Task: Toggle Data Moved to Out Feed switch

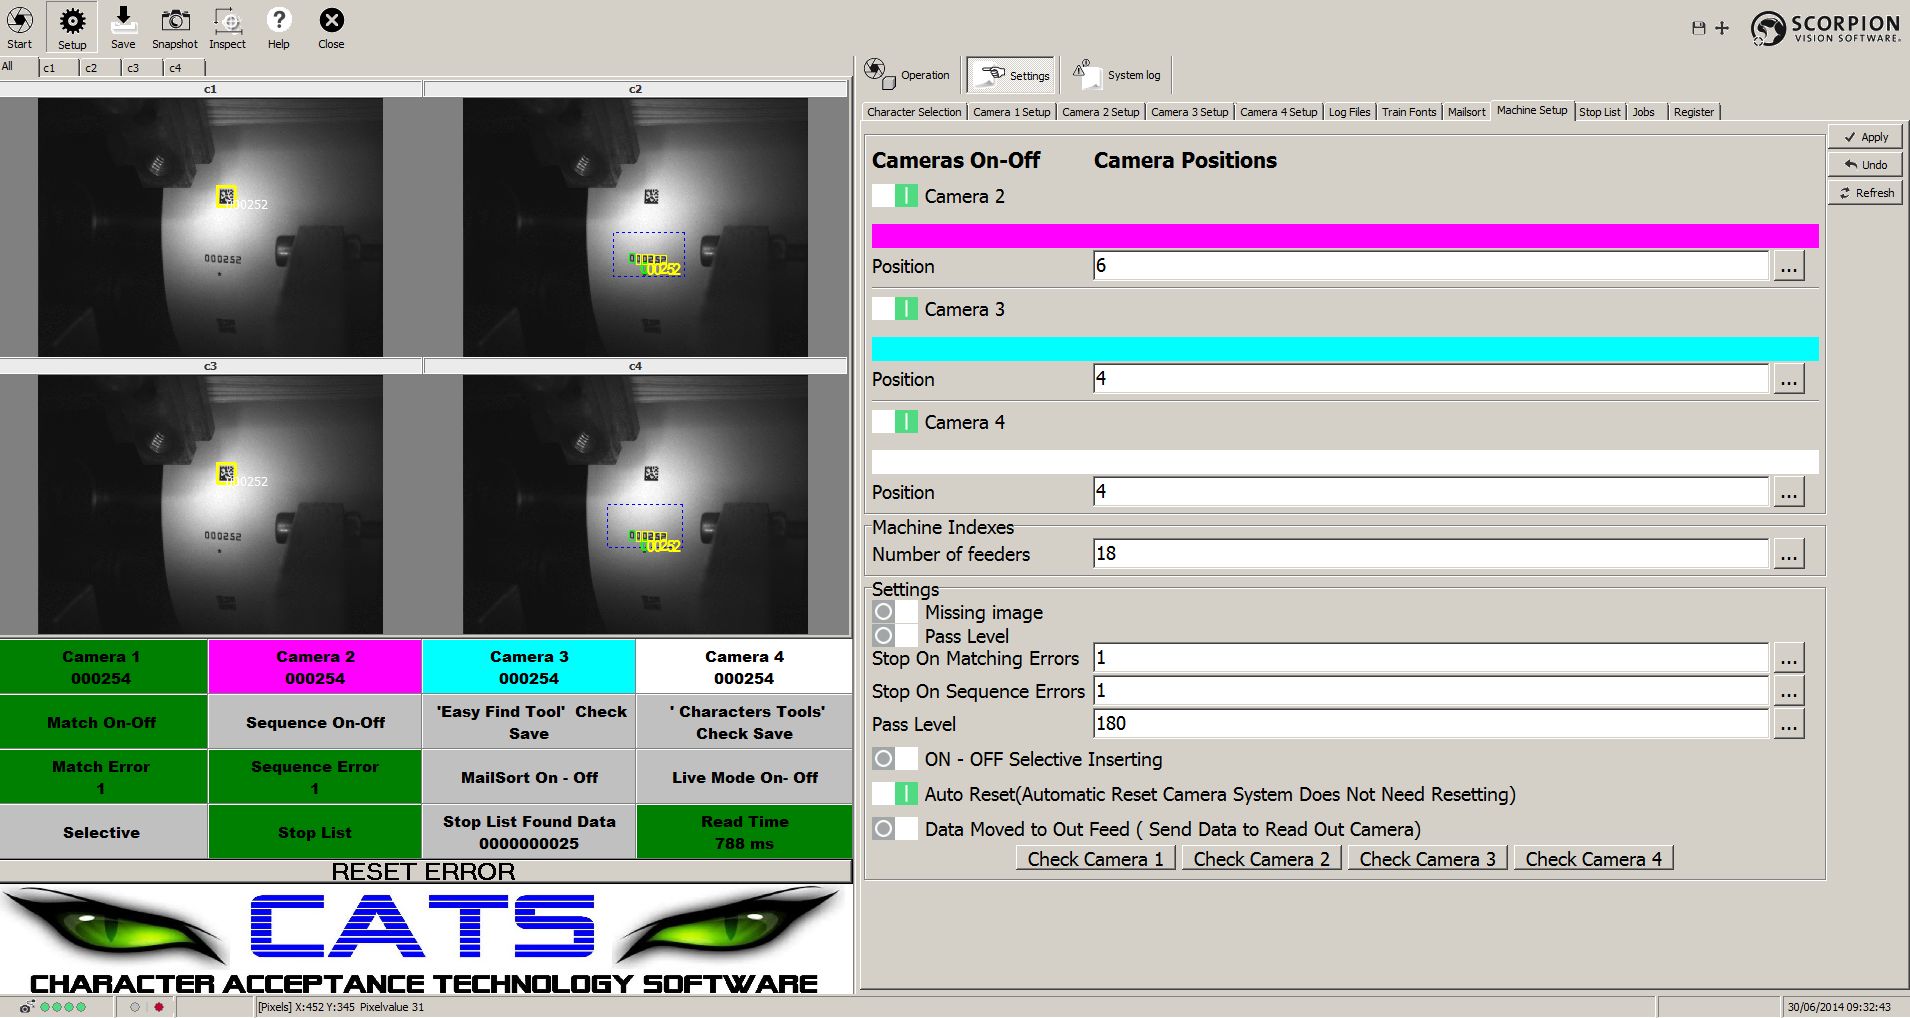Action: tap(895, 829)
